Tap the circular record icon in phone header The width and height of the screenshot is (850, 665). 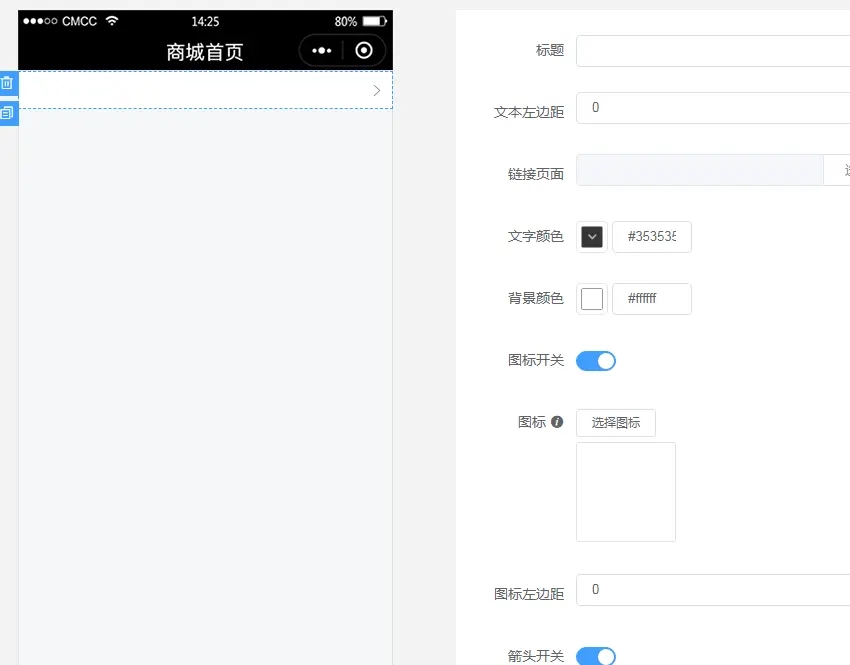364,50
